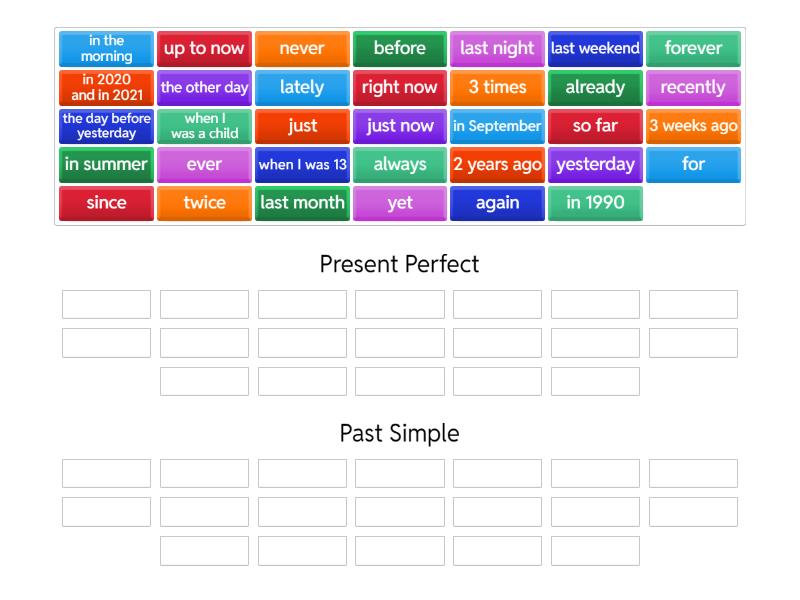
Task: Choose the "3 weeks ago" tile
Action: click(693, 126)
